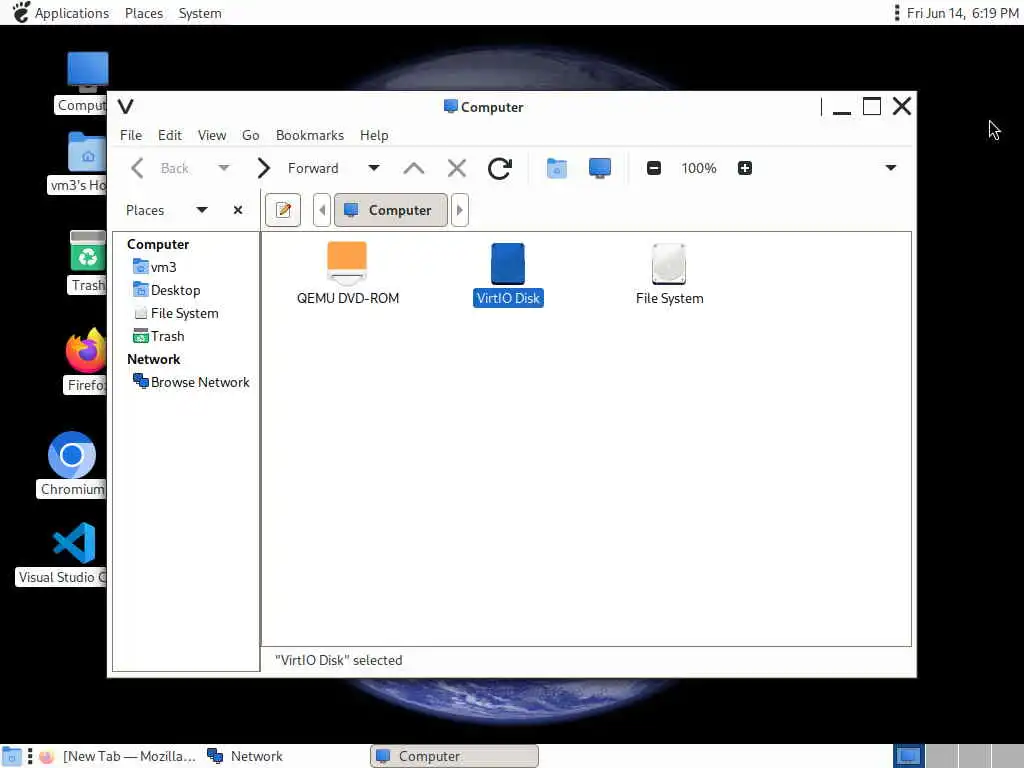
Task: Click the Computer path bar button
Action: 391,210
